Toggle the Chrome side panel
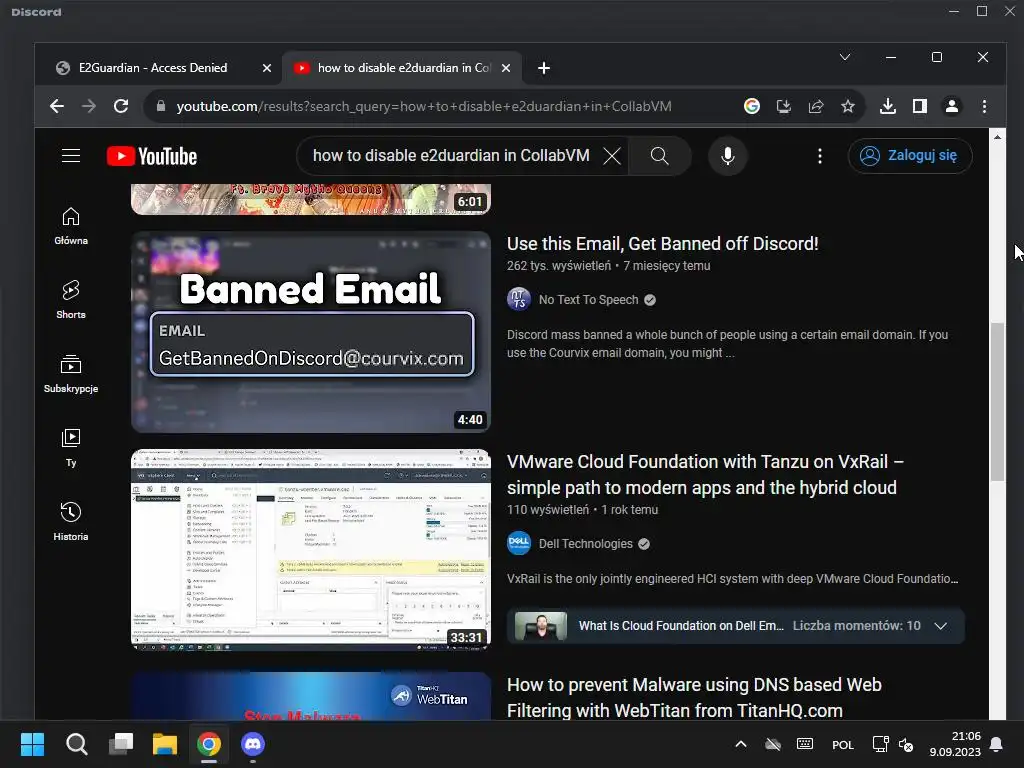Screen dimensions: 1024x768 tap(920, 106)
